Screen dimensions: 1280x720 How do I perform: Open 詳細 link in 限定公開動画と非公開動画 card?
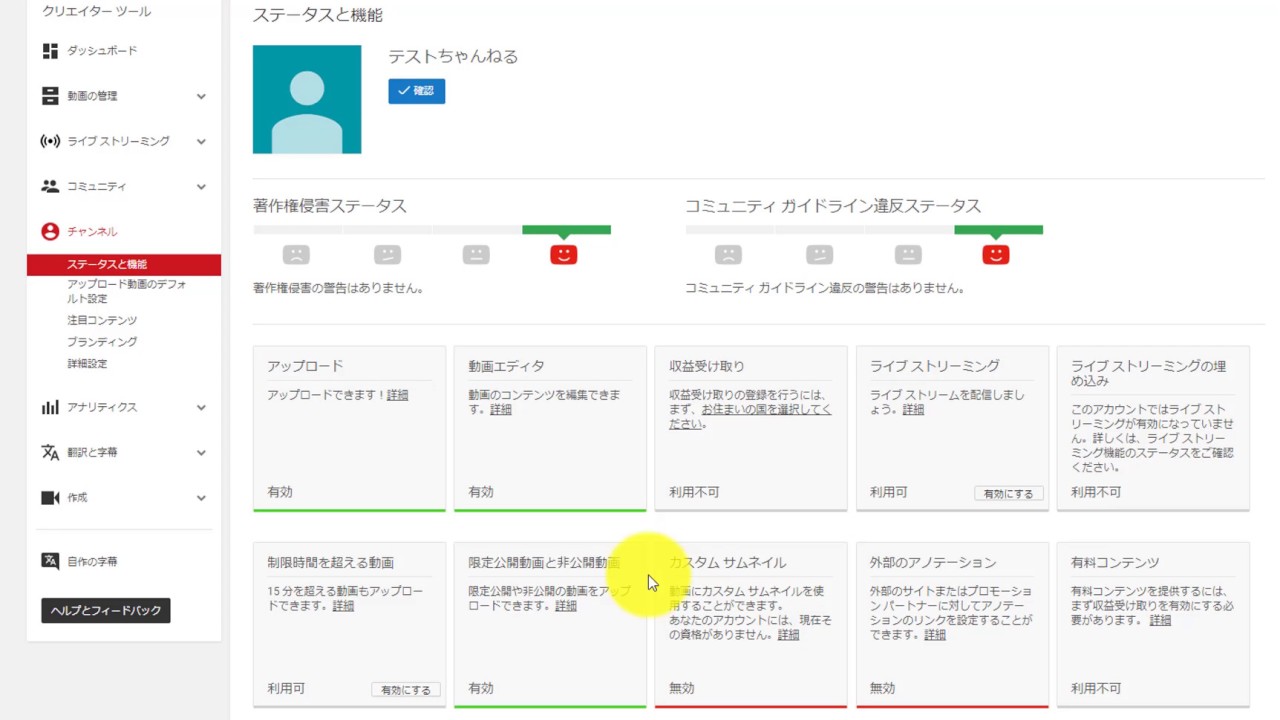[566, 606]
